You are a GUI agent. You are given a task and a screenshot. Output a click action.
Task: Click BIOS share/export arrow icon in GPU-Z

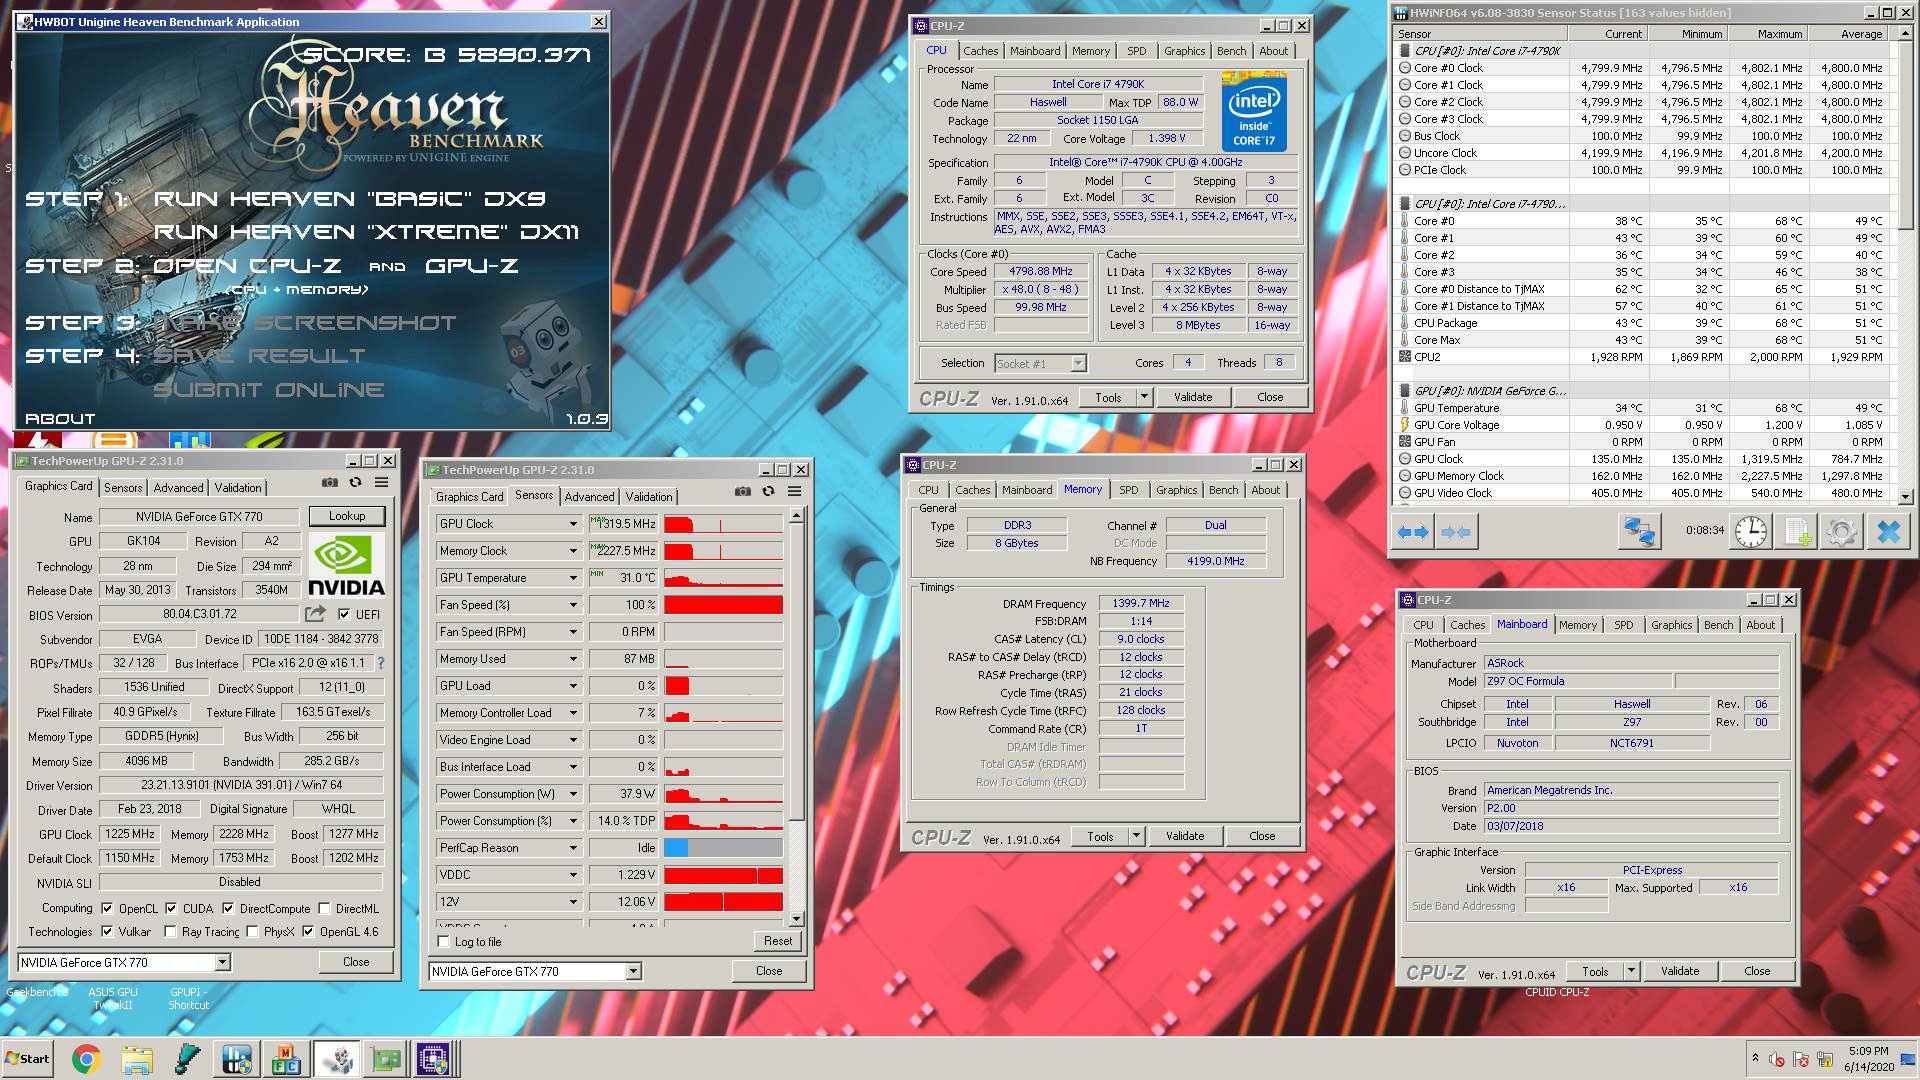315,613
